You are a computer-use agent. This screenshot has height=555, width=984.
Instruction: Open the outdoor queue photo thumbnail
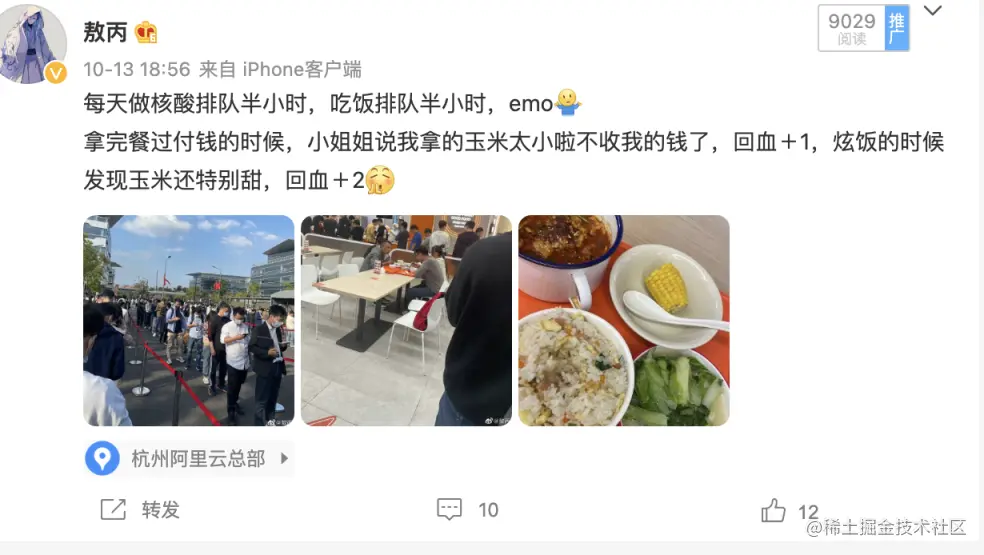(189, 321)
